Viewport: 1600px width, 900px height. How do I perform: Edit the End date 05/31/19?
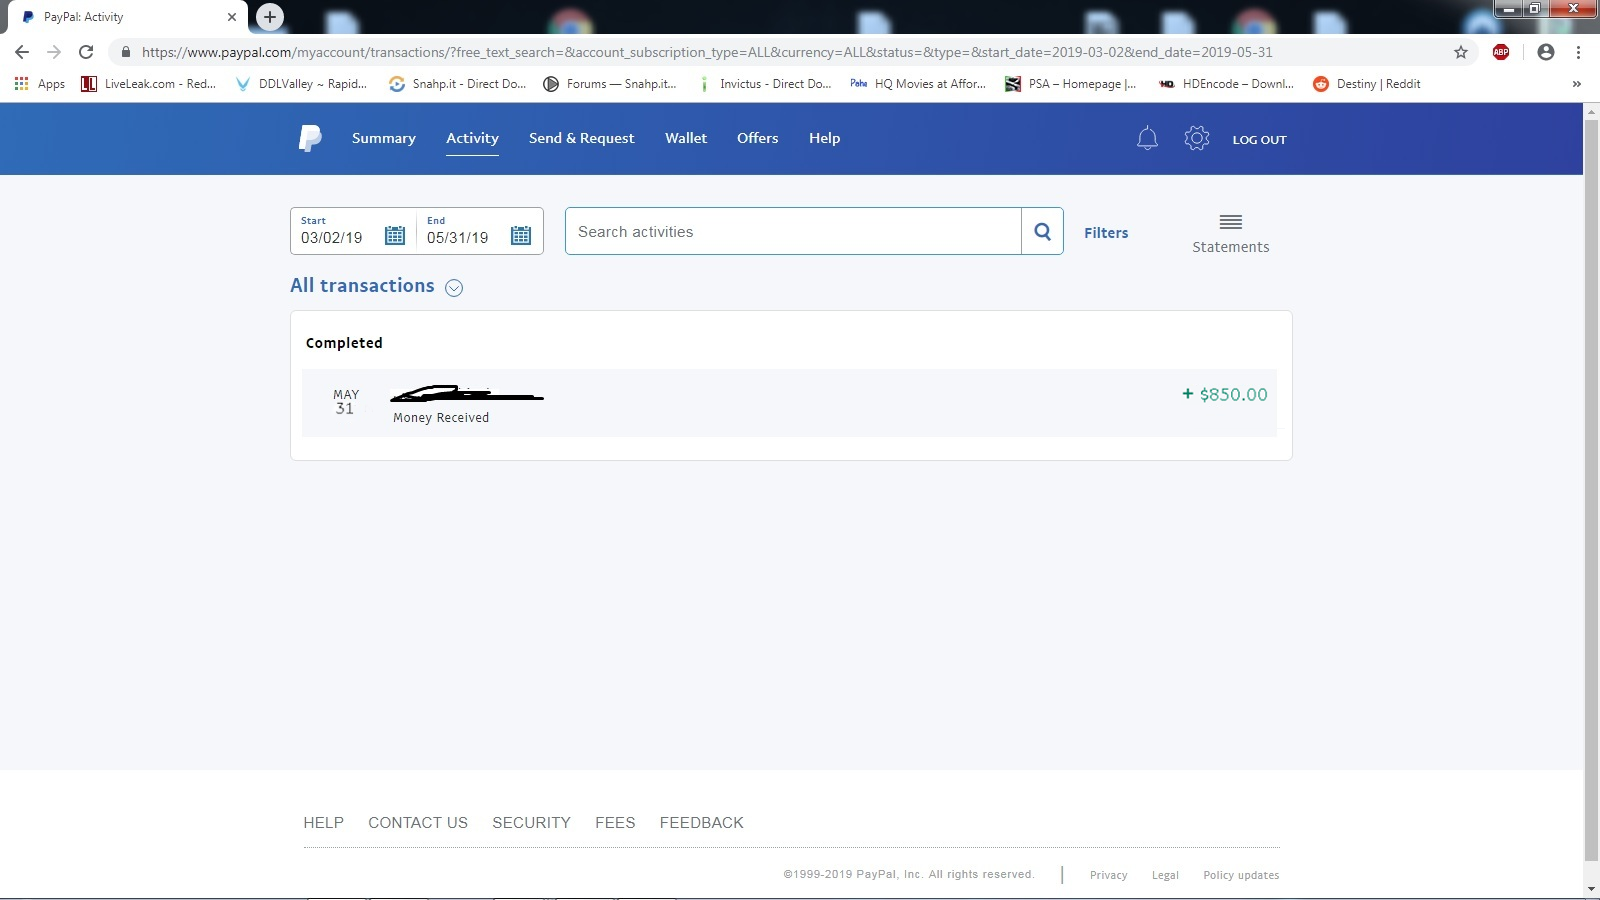(x=458, y=238)
